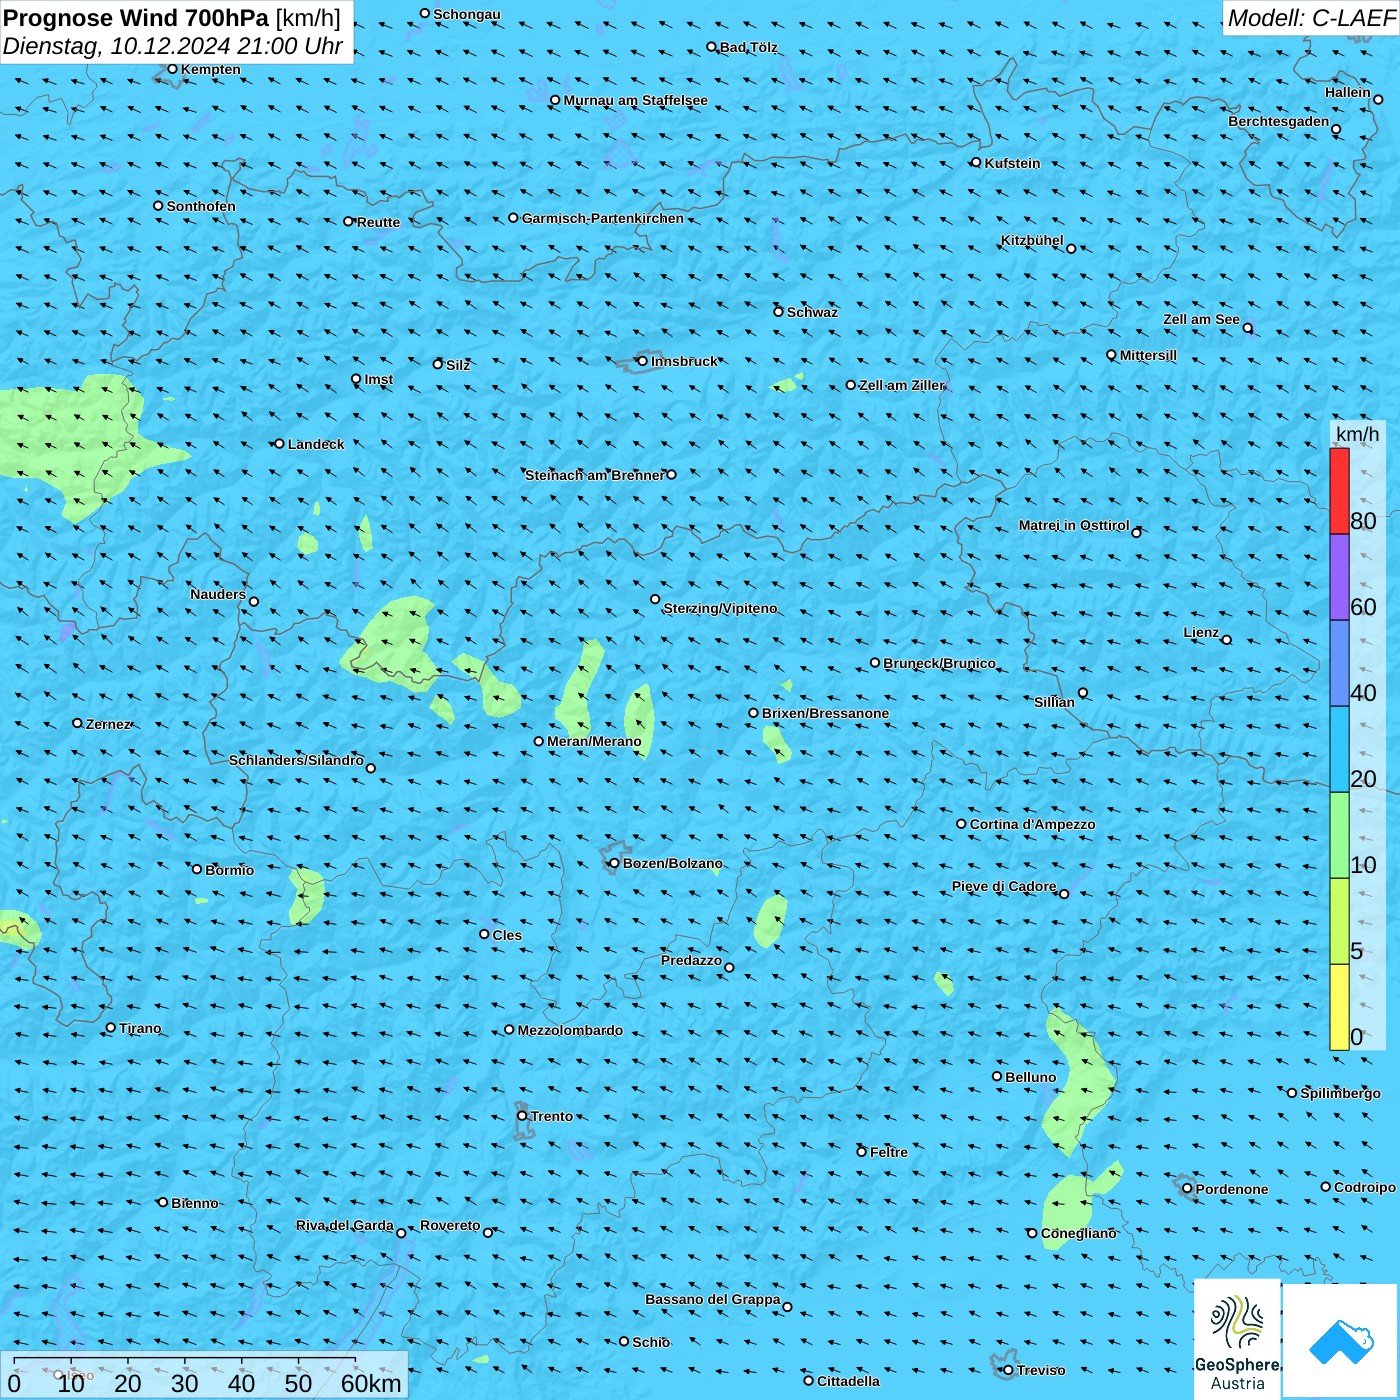Click the Brixen/Bressanone city marker

[x=754, y=713]
